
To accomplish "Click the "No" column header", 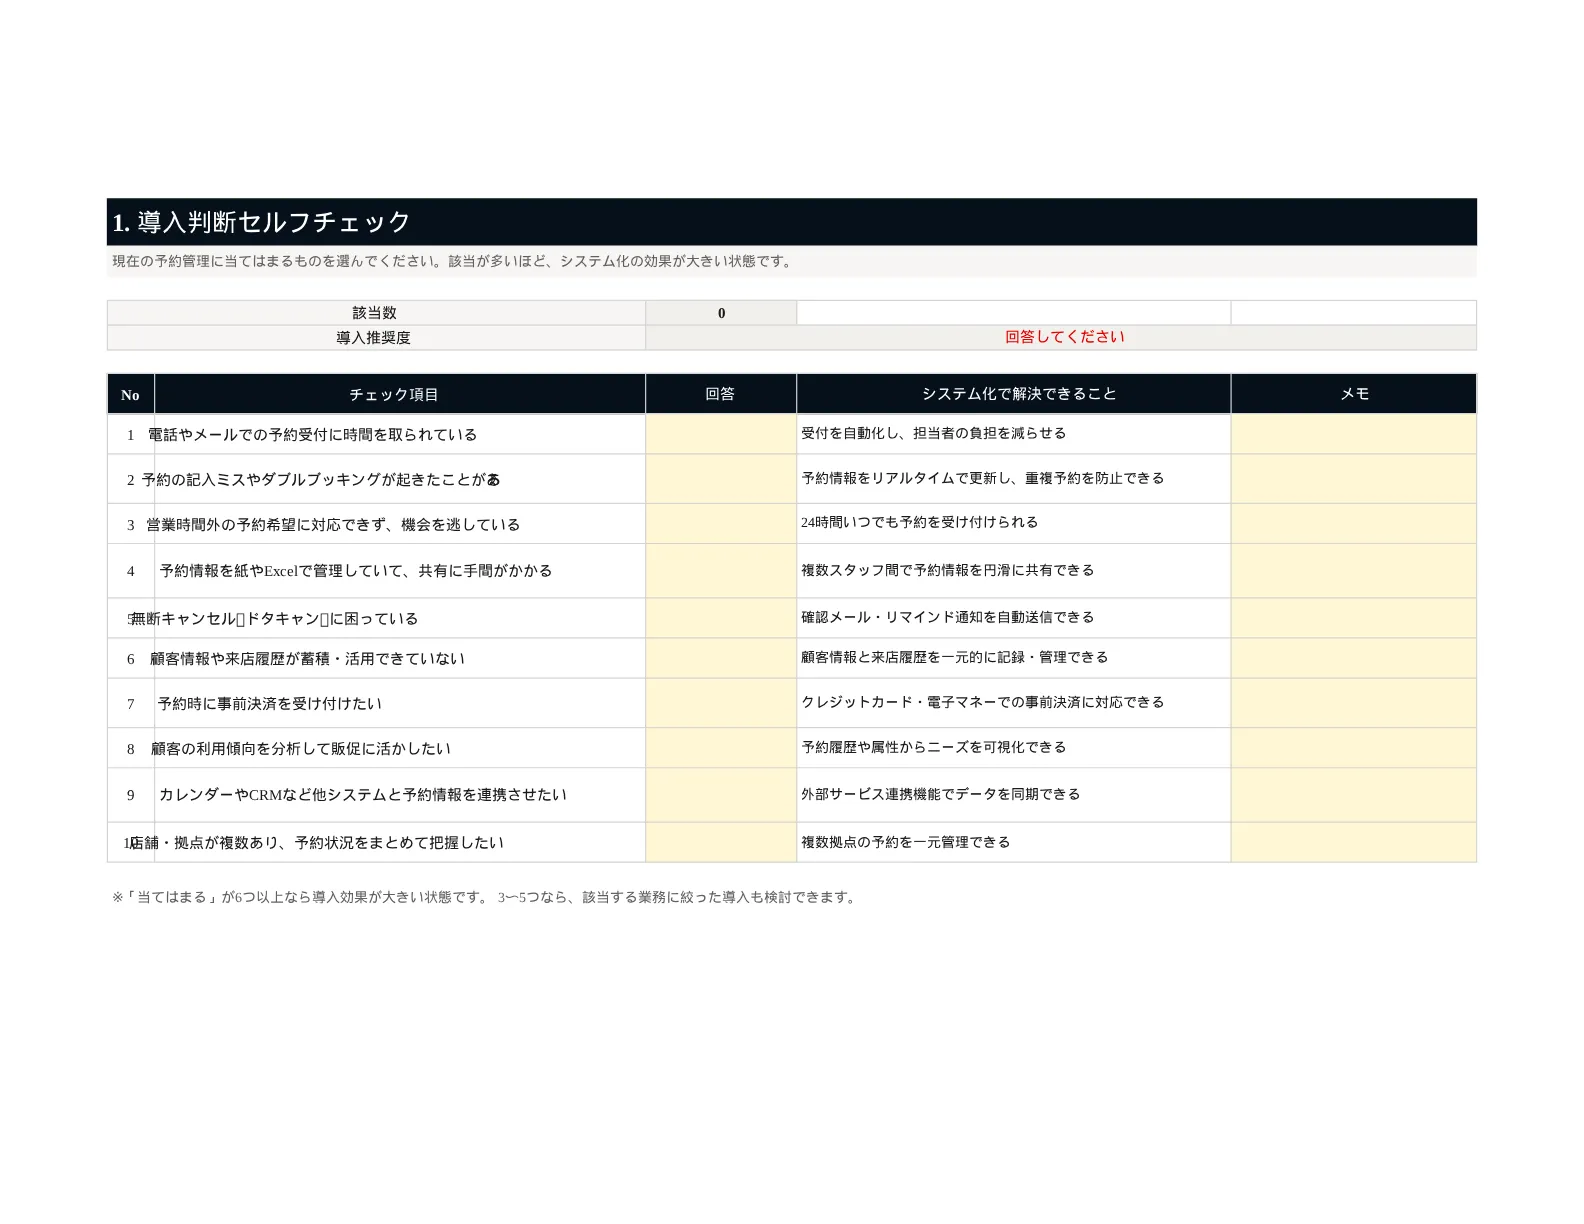I will click(130, 394).
